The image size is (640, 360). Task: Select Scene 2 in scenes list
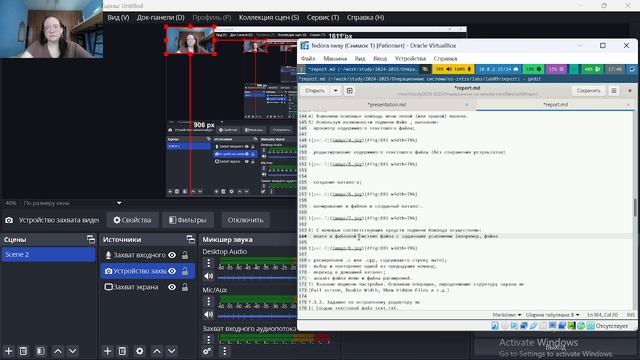48,254
